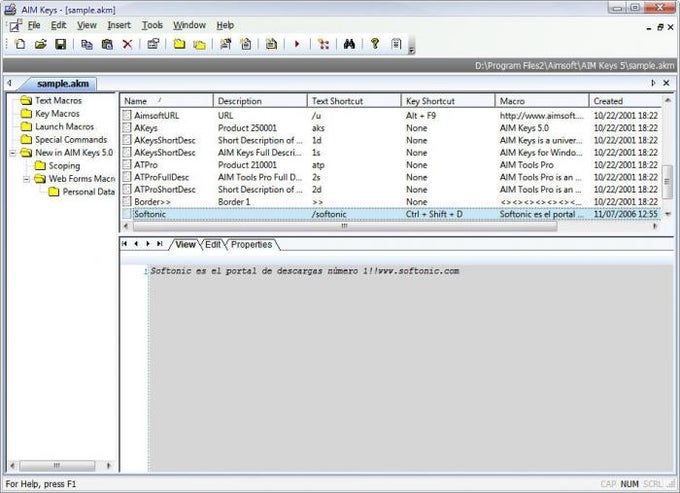The height and width of the screenshot is (493, 680).
Task: Click the New file toolbar icon
Action: coord(20,44)
